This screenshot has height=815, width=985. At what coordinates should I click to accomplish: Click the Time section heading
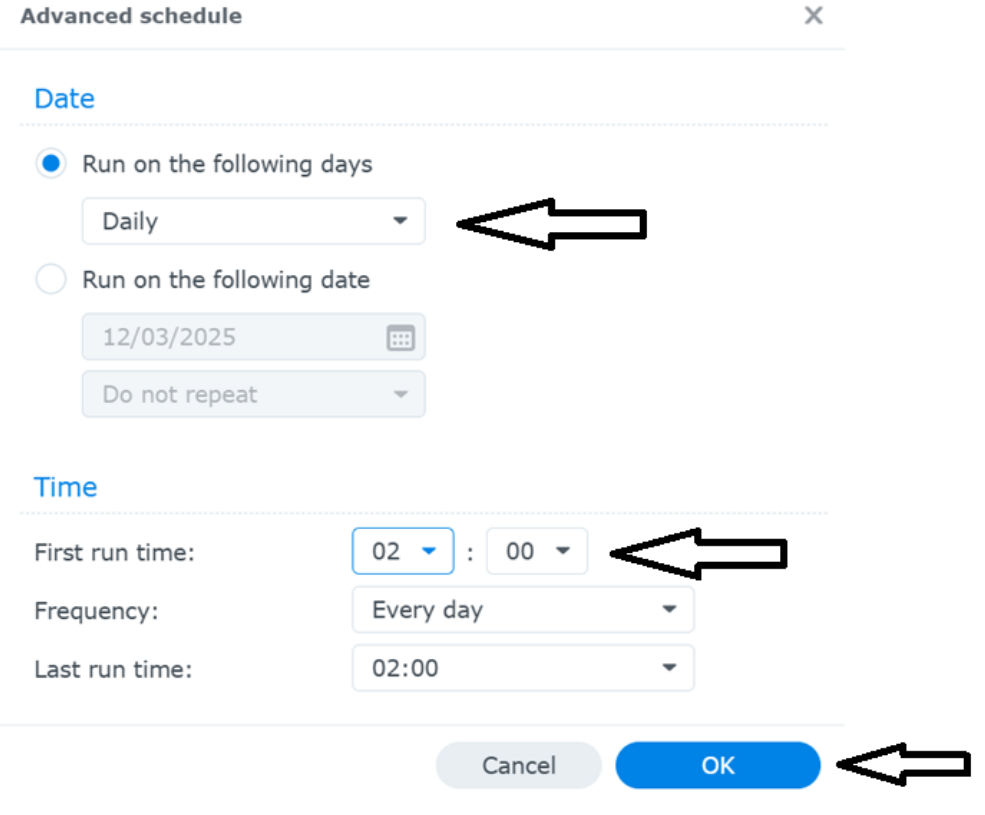[66, 487]
